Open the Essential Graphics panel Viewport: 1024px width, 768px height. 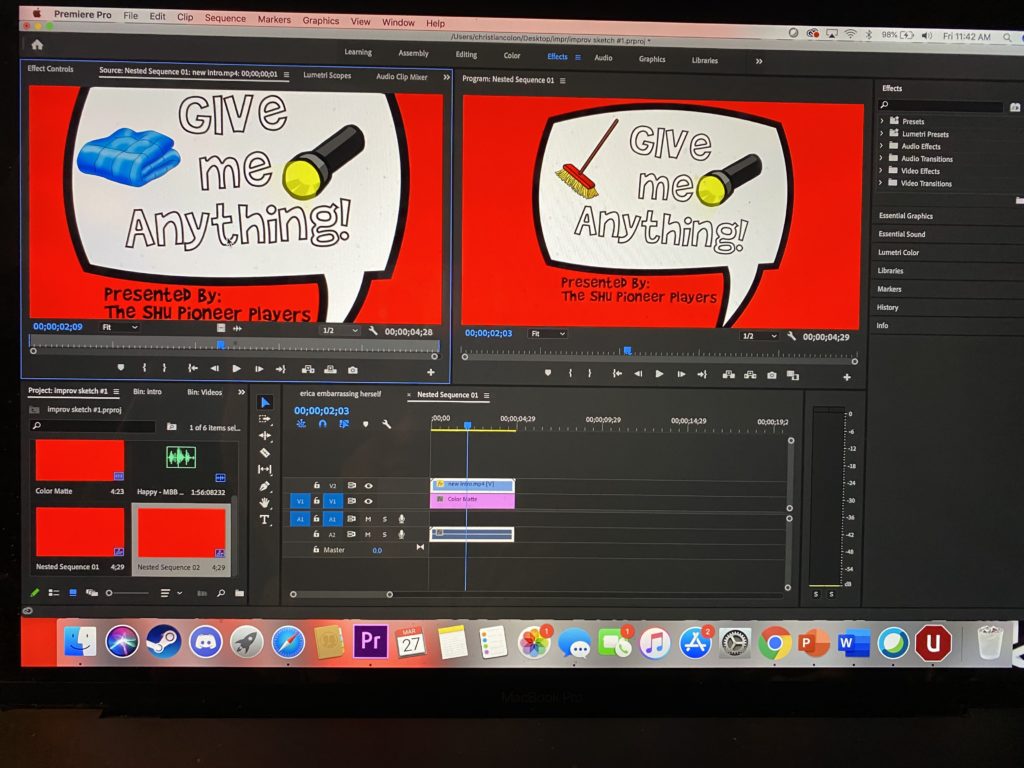point(905,216)
